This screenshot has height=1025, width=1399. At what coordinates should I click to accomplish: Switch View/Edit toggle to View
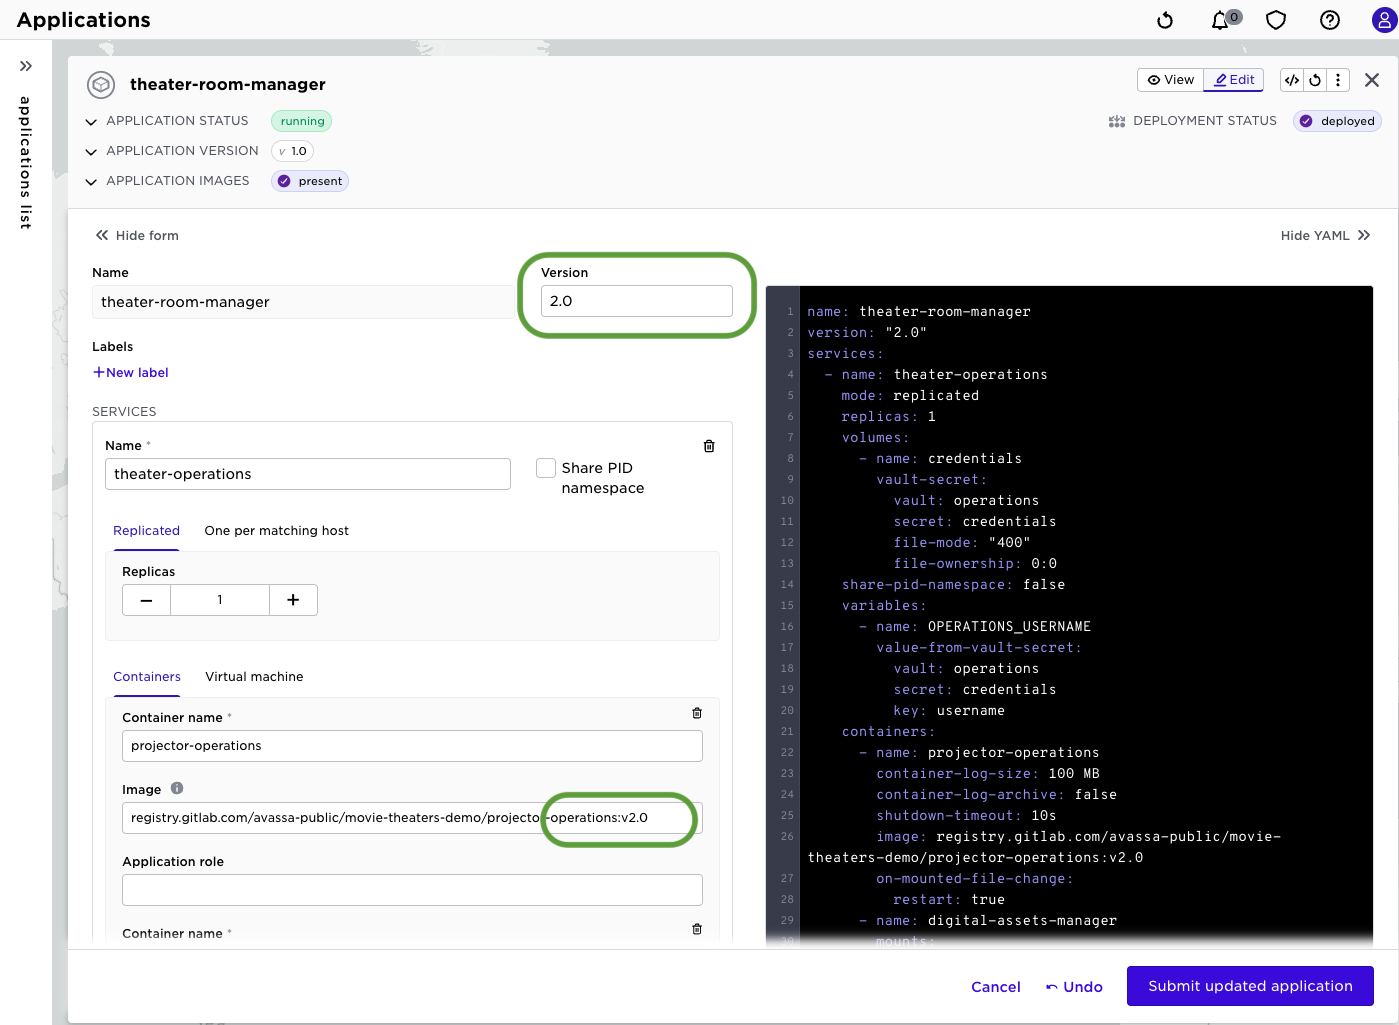1169,79
